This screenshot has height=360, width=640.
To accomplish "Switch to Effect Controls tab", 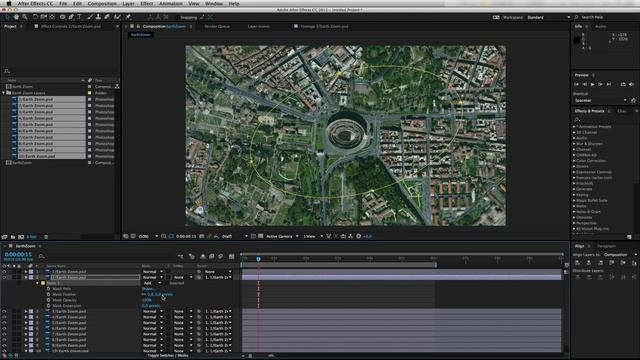I will click(x=70, y=27).
